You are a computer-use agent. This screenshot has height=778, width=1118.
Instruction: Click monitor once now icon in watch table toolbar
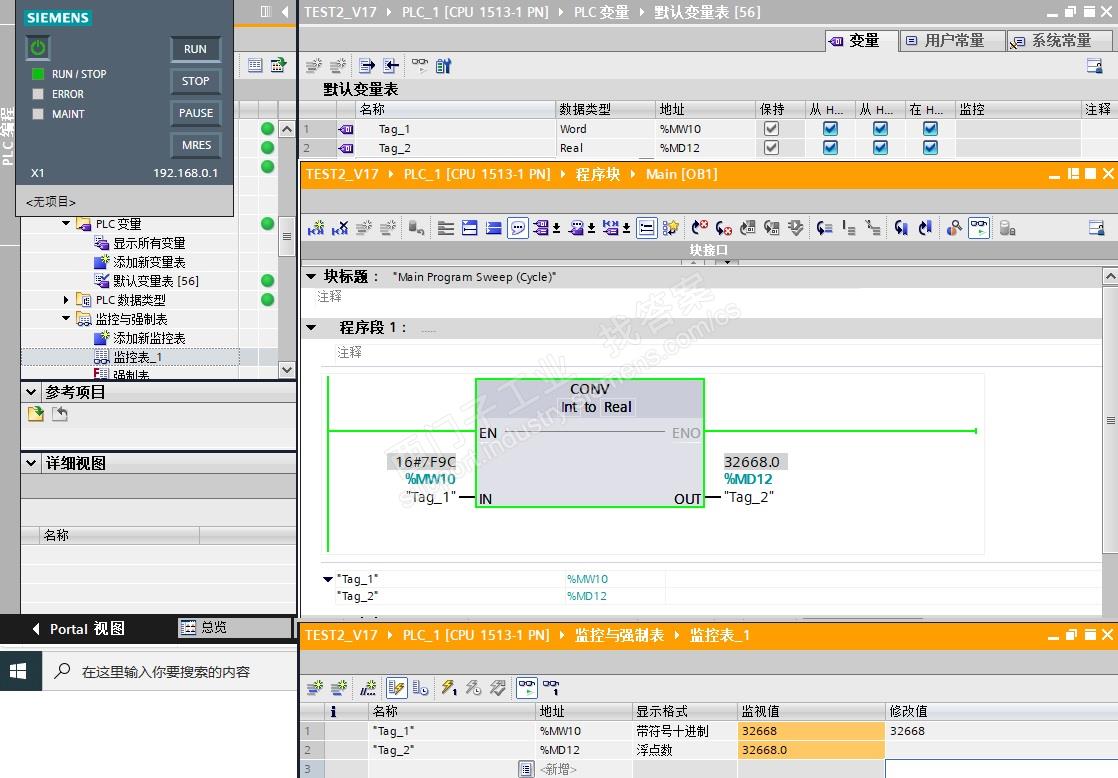[x=551, y=688]
